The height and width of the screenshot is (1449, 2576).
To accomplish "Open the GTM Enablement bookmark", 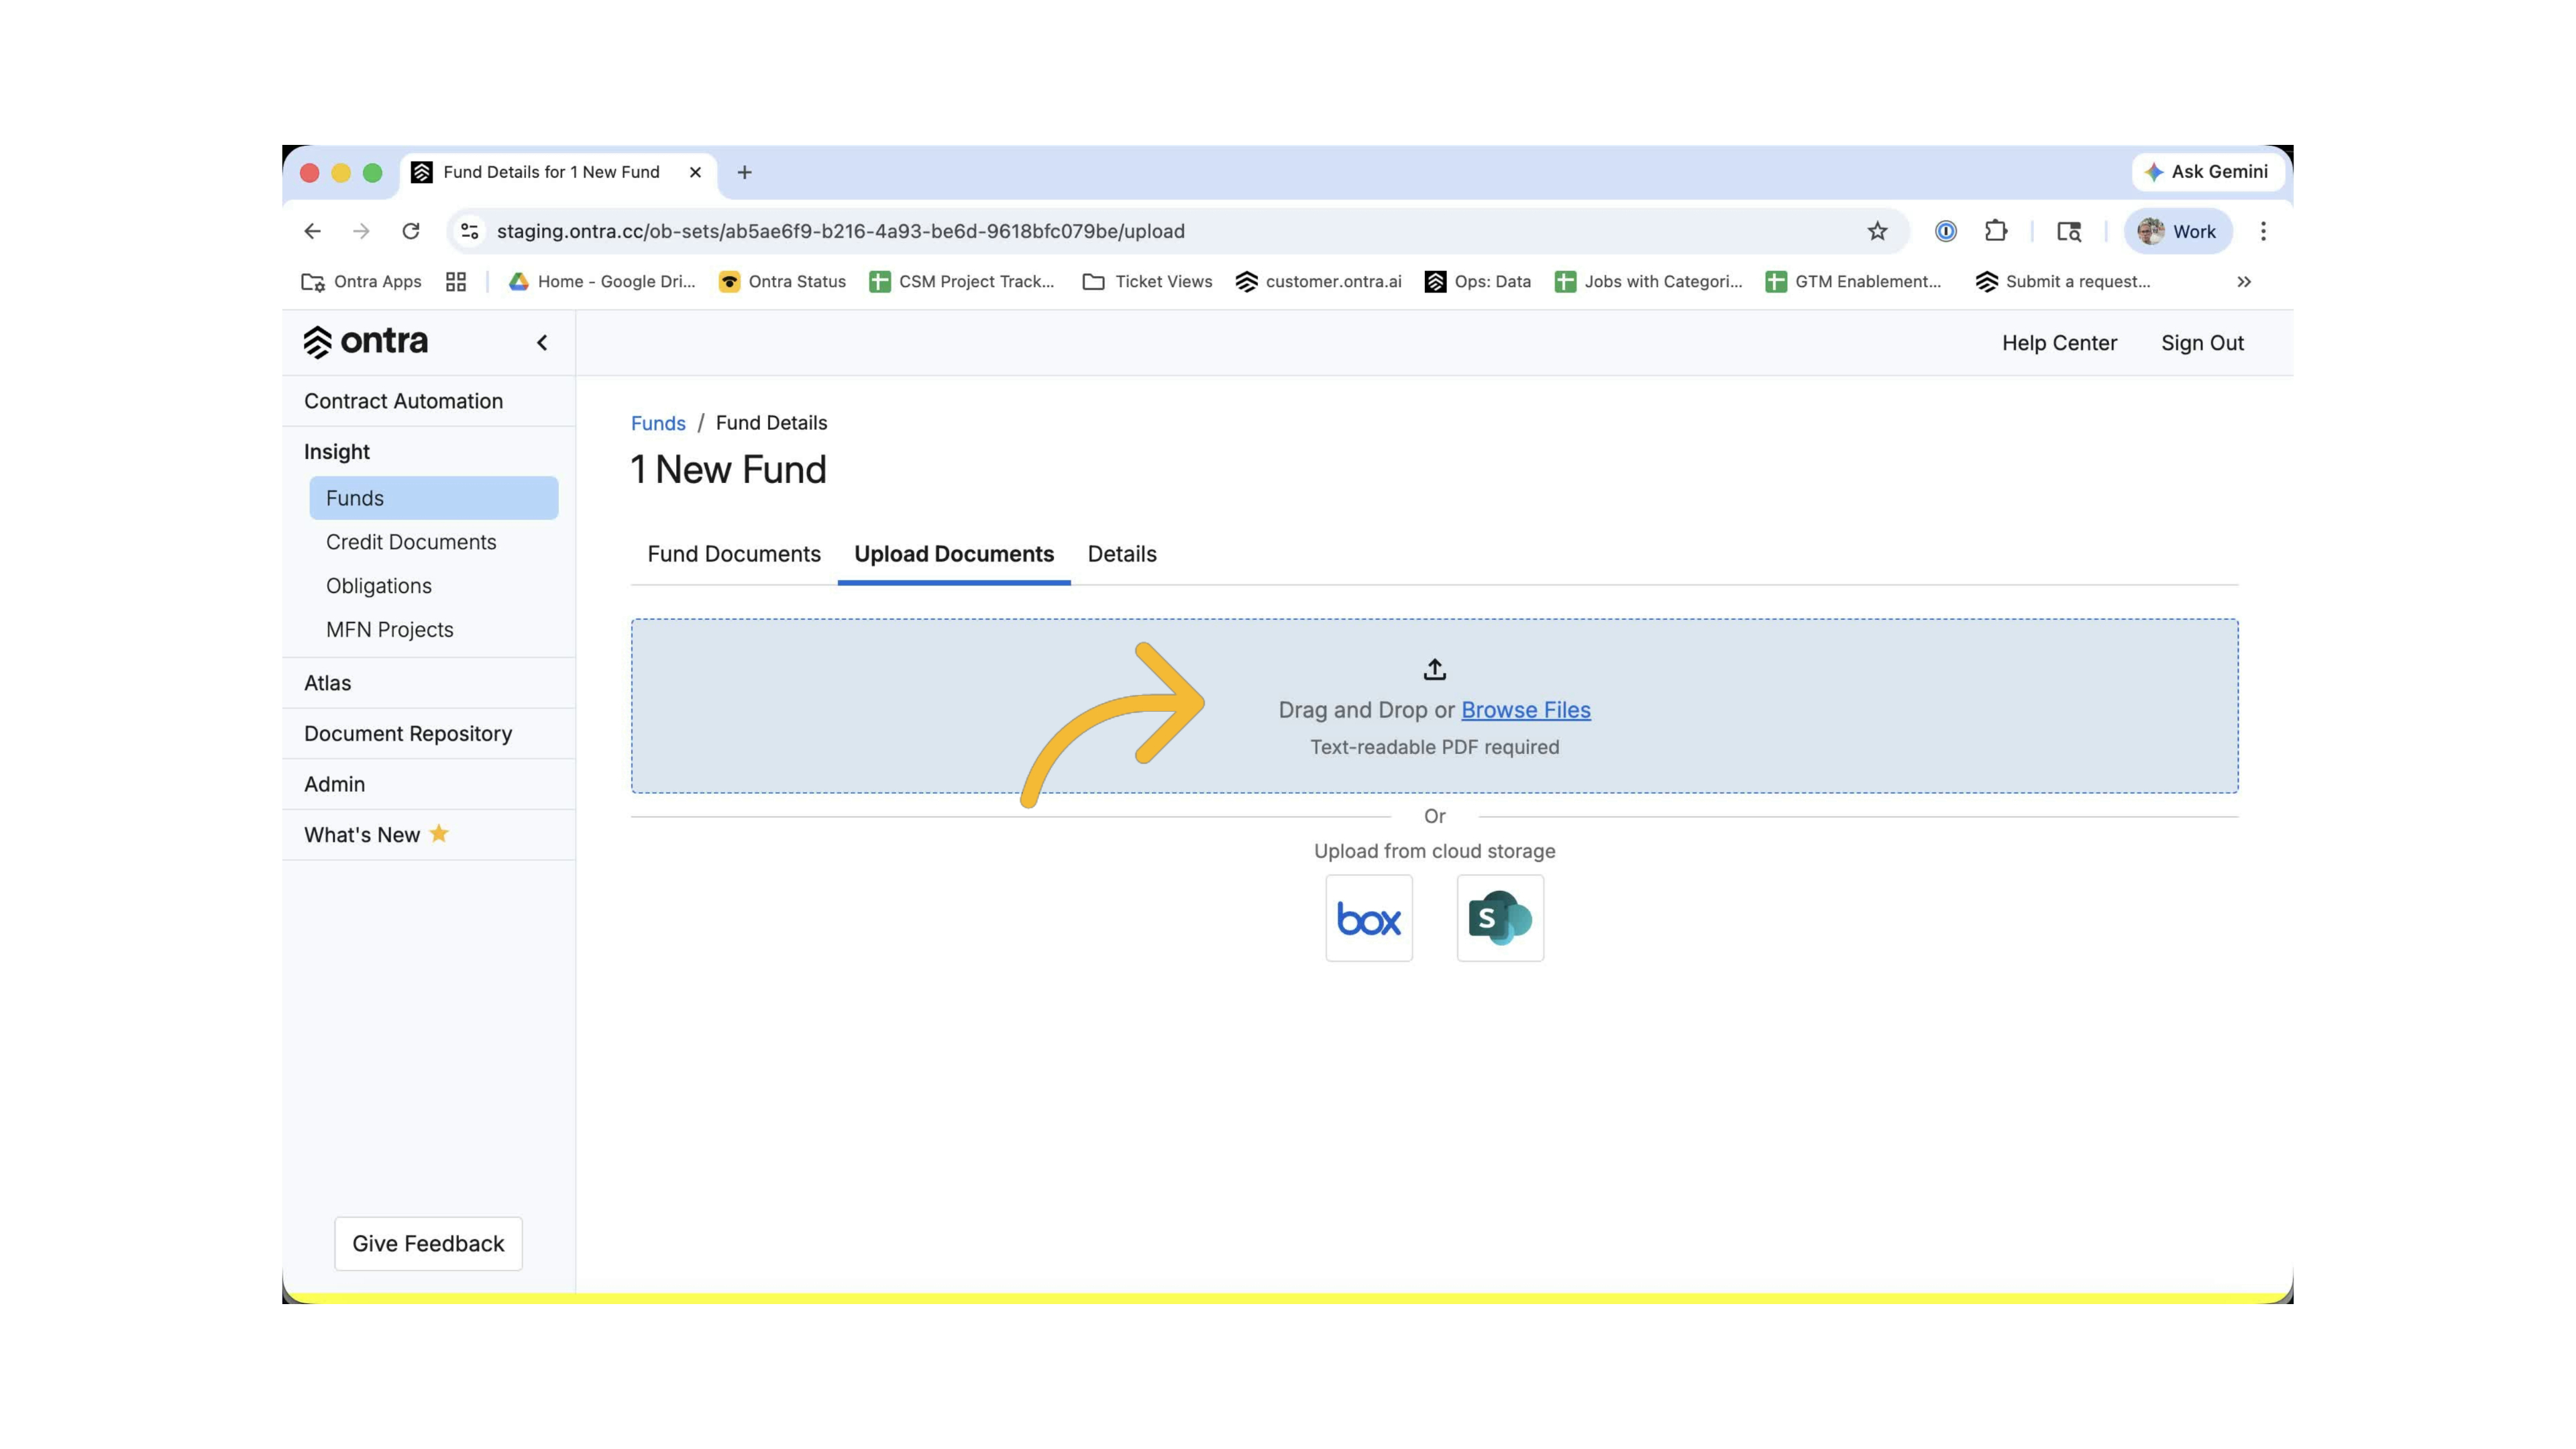I will click(x=1853, y=282).
